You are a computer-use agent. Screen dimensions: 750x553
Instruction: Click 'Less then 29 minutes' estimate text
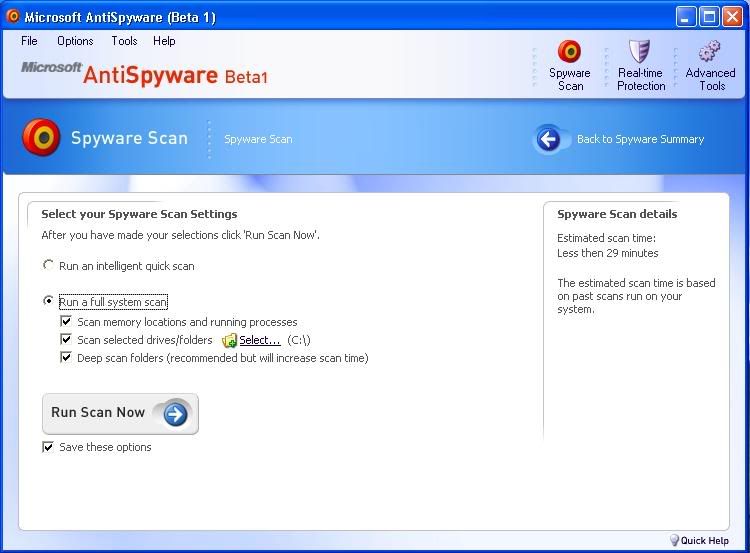coord(607,253)
